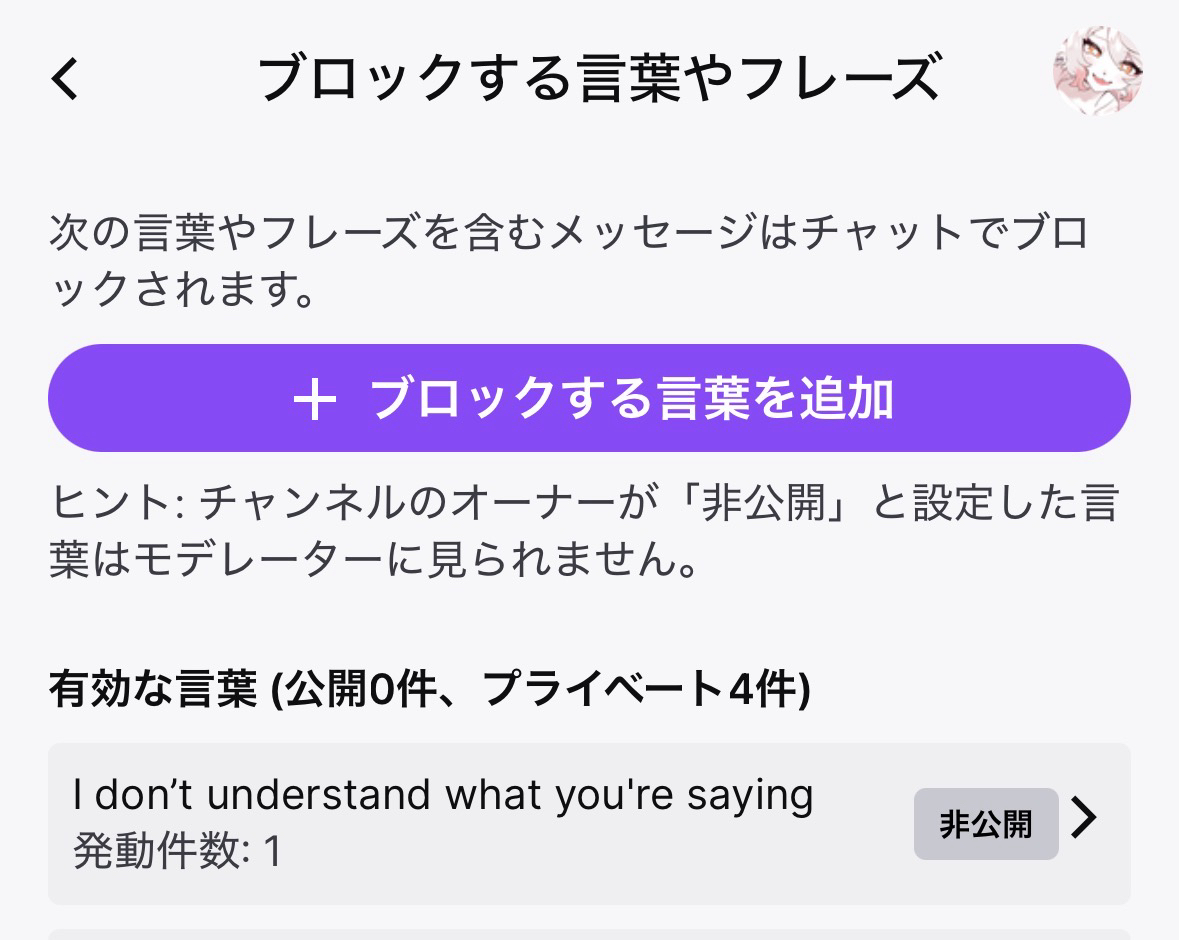Select the プライベート4件 count in the header

coord(638,690)
